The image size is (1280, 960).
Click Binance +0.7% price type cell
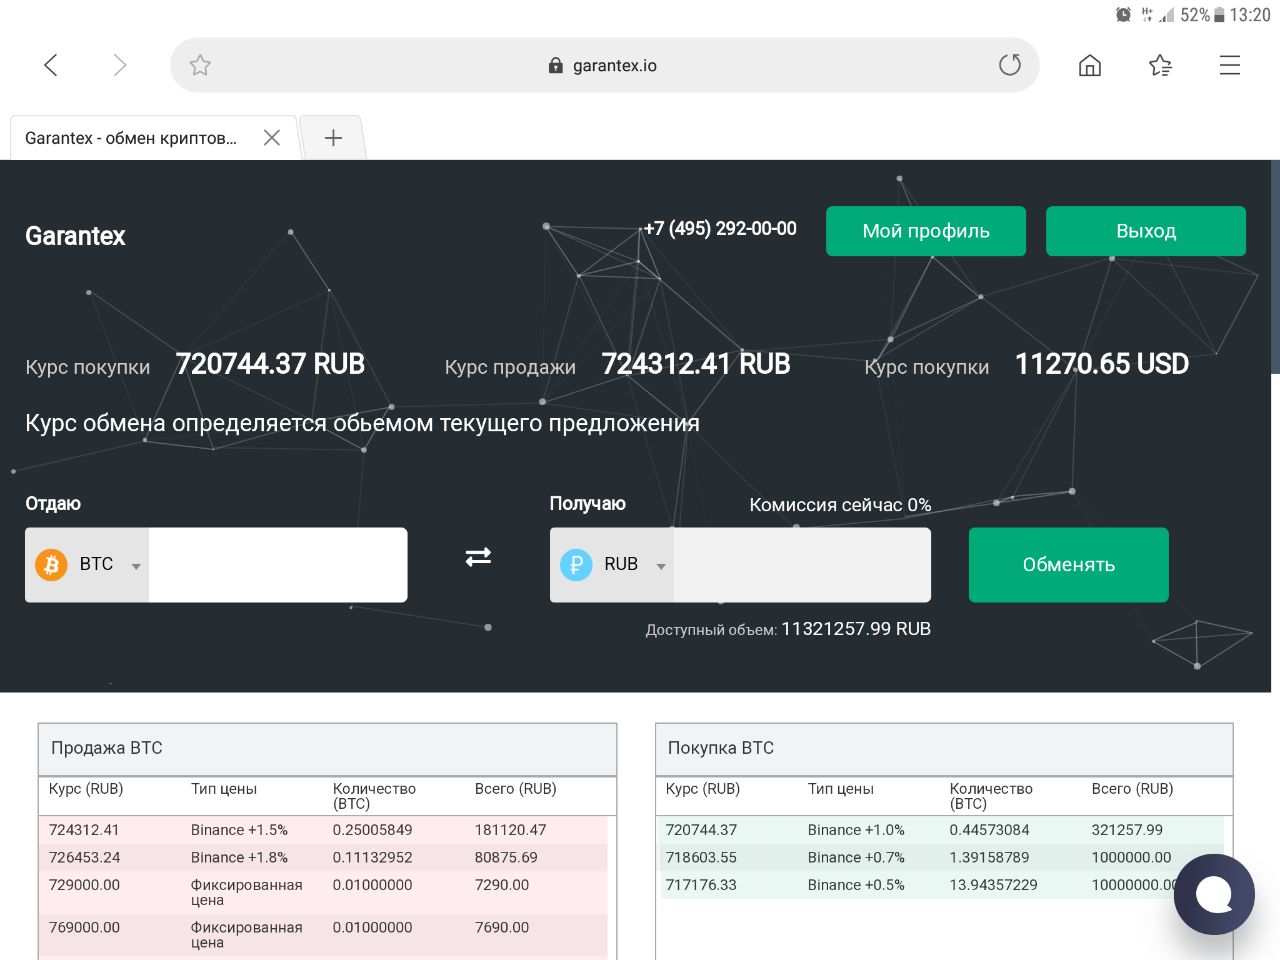pos(856,858)
